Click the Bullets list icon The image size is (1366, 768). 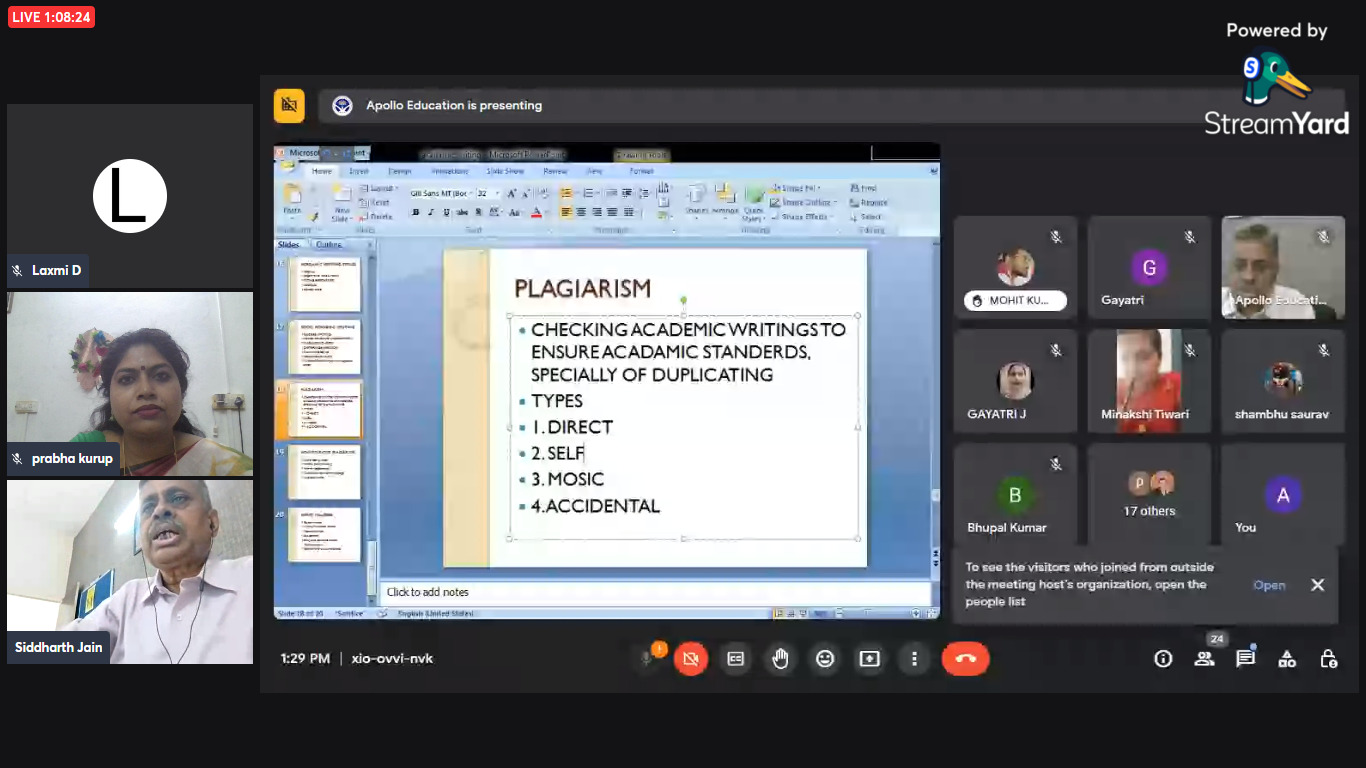click(x=566, y=193)
